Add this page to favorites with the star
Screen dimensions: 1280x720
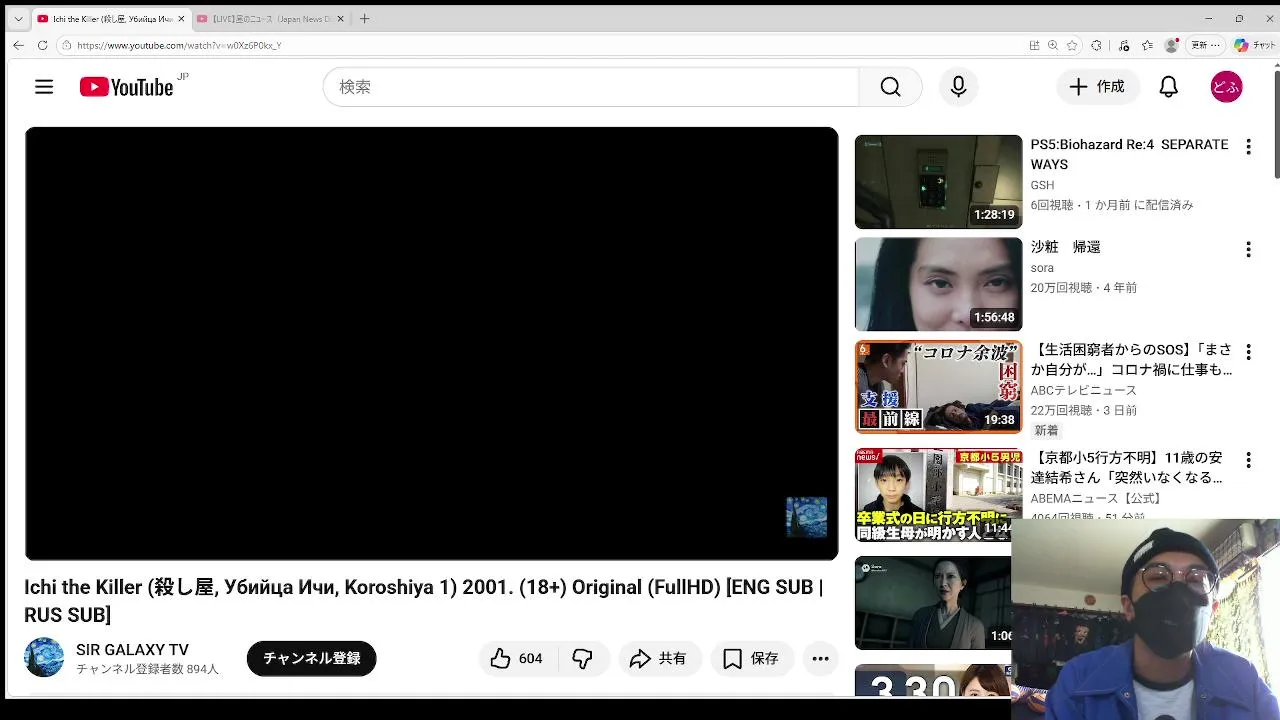(1072, 45)
